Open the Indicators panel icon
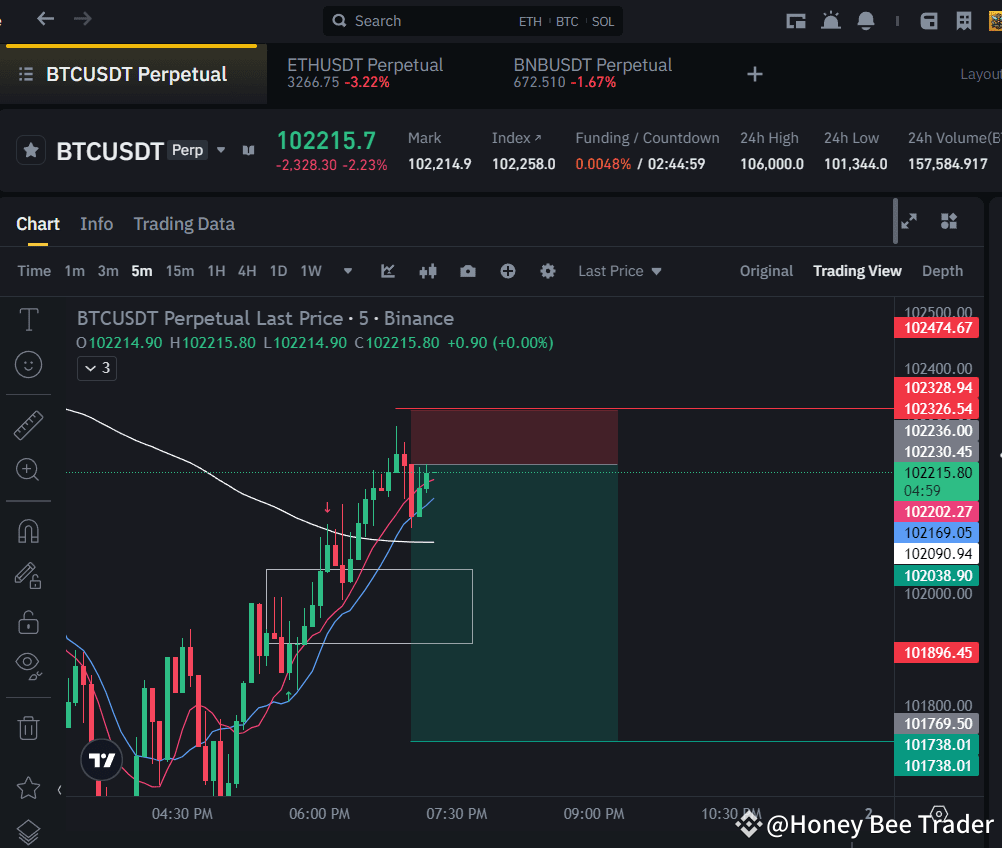 pos(388,271)
